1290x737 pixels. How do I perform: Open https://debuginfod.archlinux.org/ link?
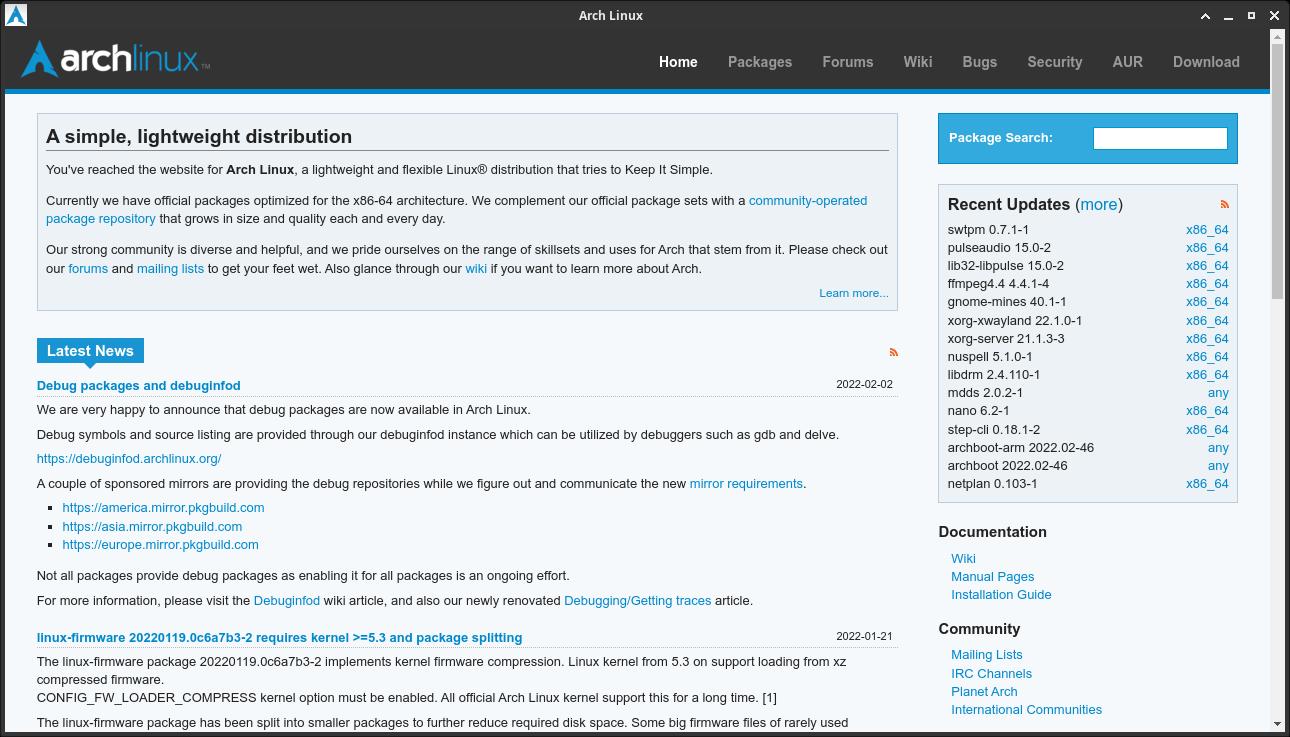point(129,459)
